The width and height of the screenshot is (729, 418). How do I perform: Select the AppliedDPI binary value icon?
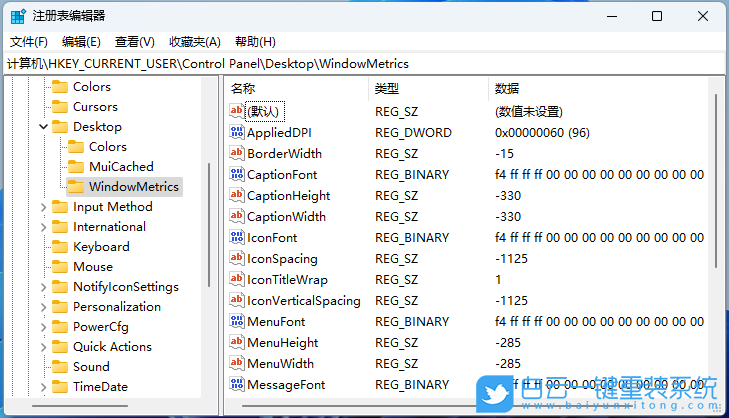coord(237,132)
